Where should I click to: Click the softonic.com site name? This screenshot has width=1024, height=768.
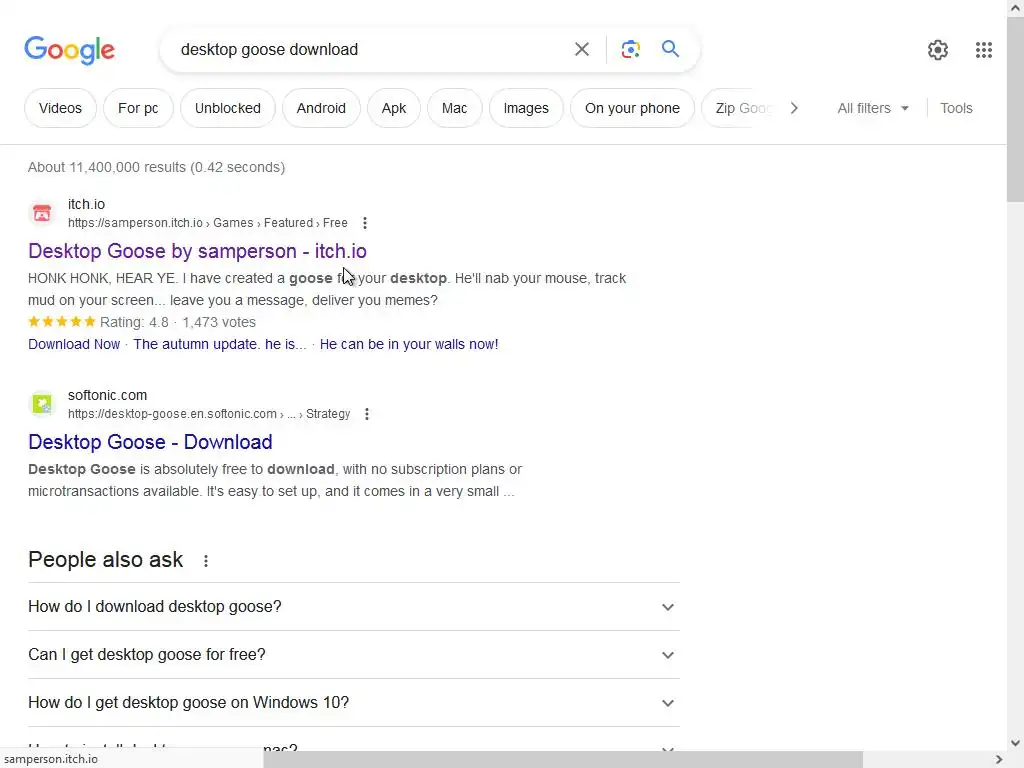[108, 396]
